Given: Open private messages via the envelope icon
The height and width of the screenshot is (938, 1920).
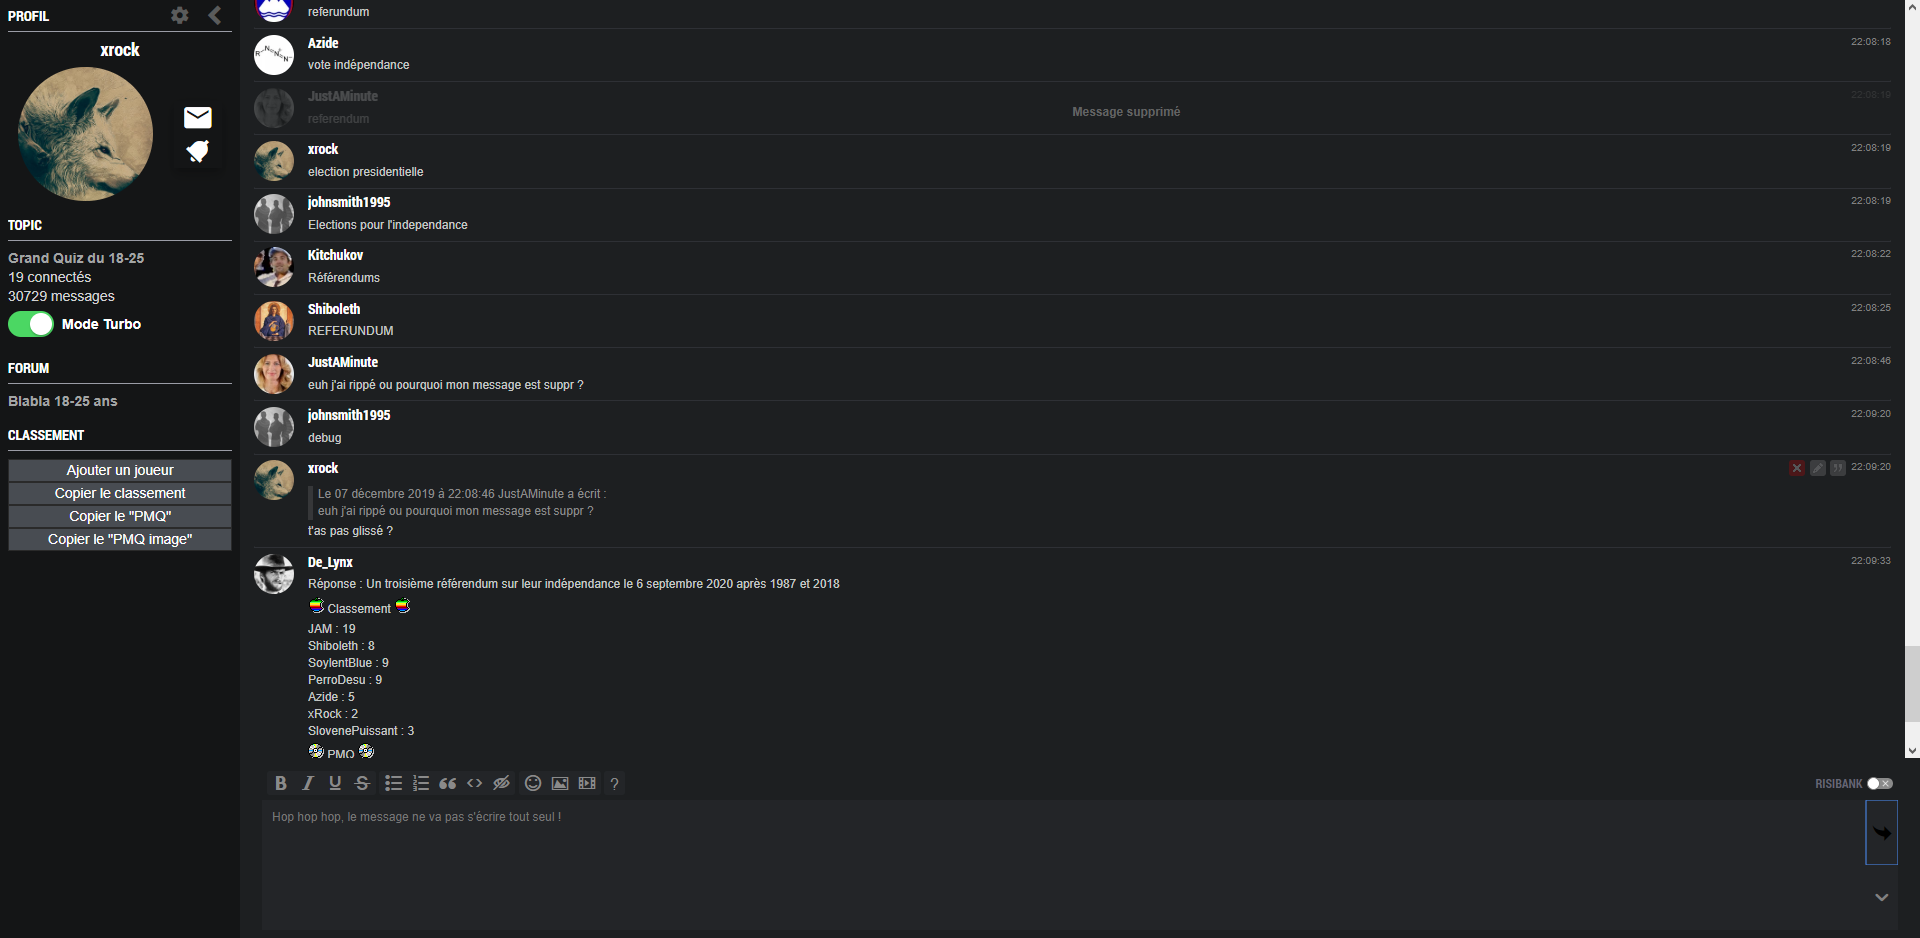Looking at the screenshot, I should (198, 118).
